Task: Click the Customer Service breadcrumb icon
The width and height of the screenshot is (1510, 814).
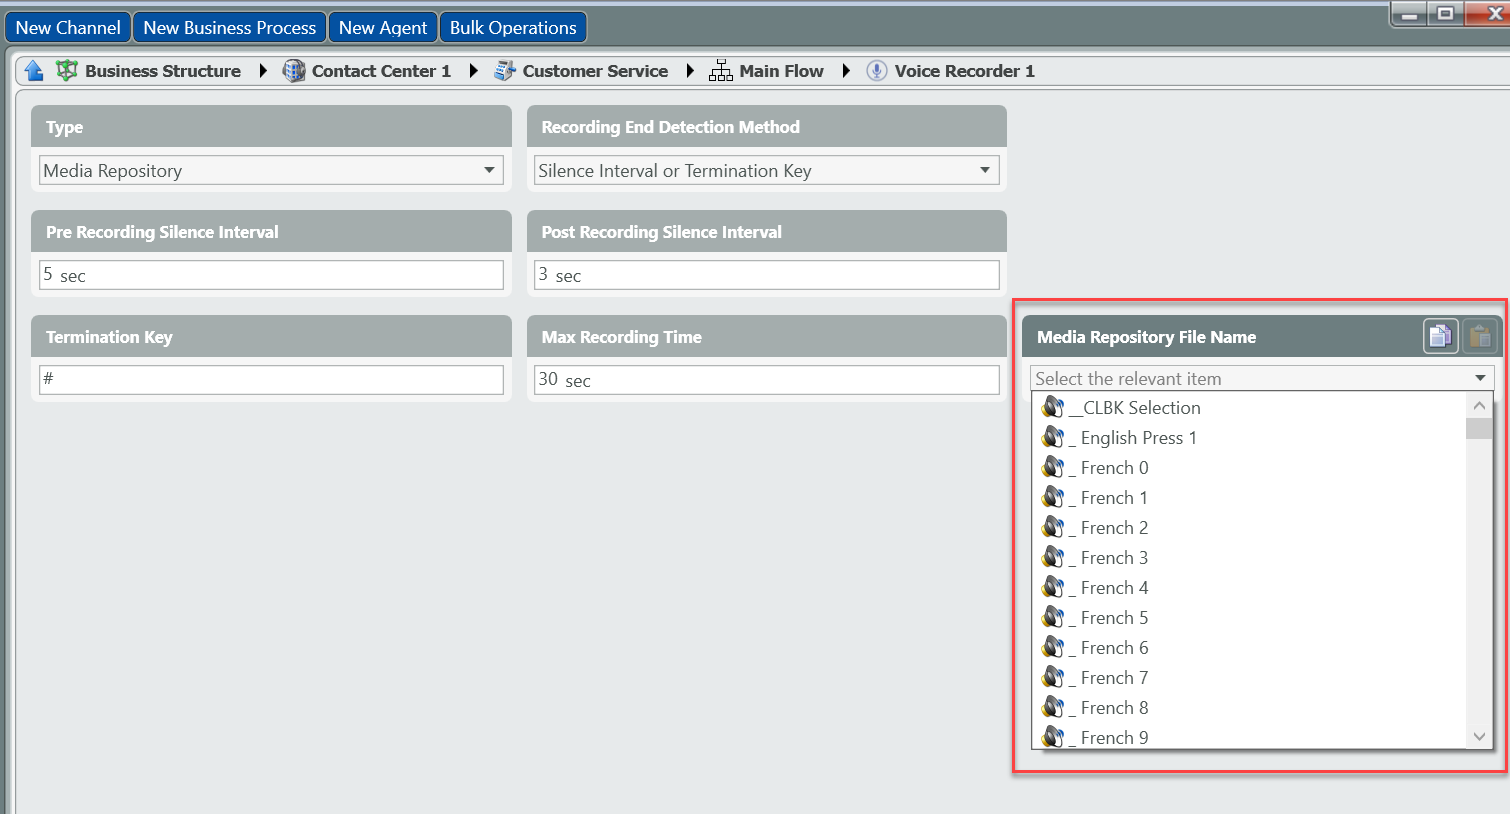Action: [x=505, y=71]
